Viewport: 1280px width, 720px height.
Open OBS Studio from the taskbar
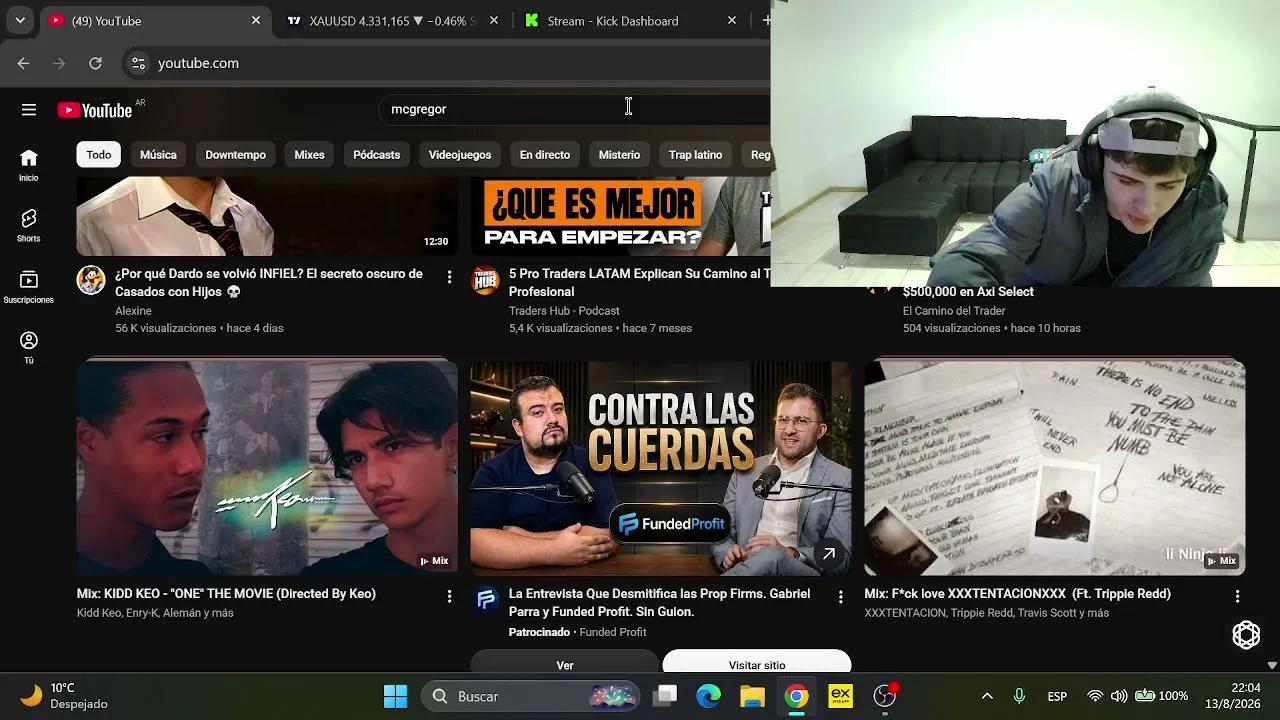tap(885, 696)
